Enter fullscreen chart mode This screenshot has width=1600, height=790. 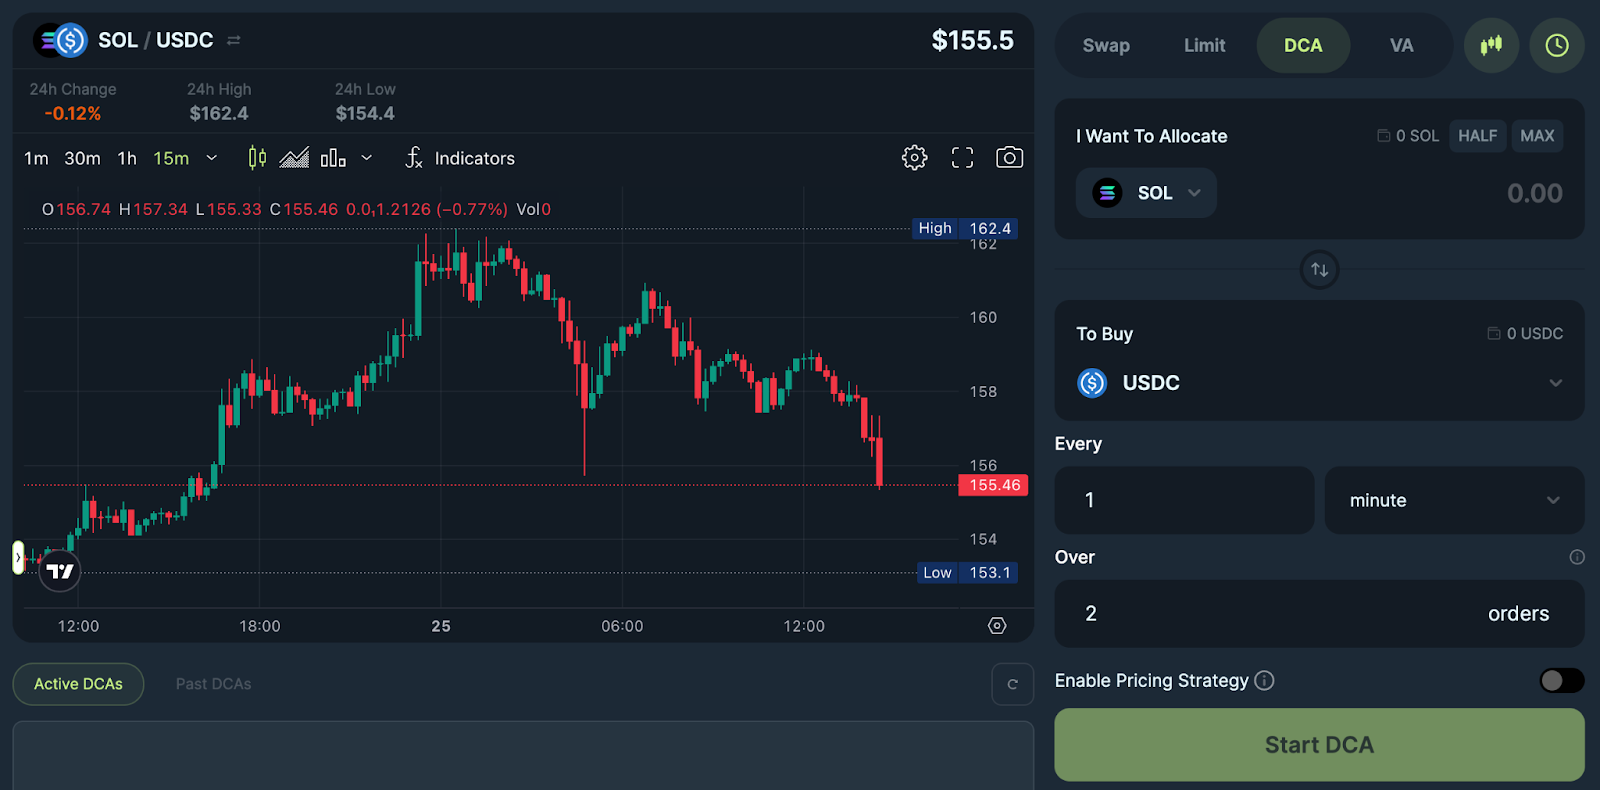962,157
